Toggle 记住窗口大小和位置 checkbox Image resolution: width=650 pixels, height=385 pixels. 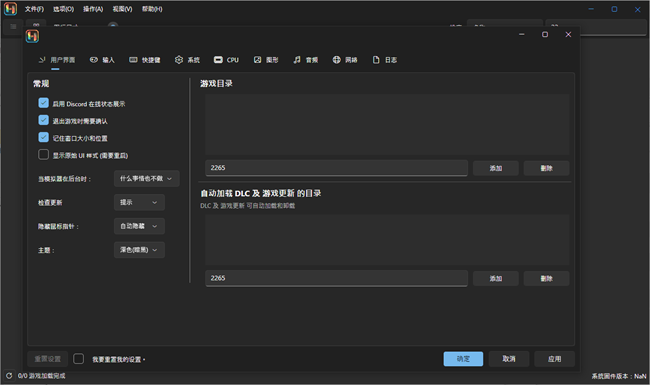[44, 137]
